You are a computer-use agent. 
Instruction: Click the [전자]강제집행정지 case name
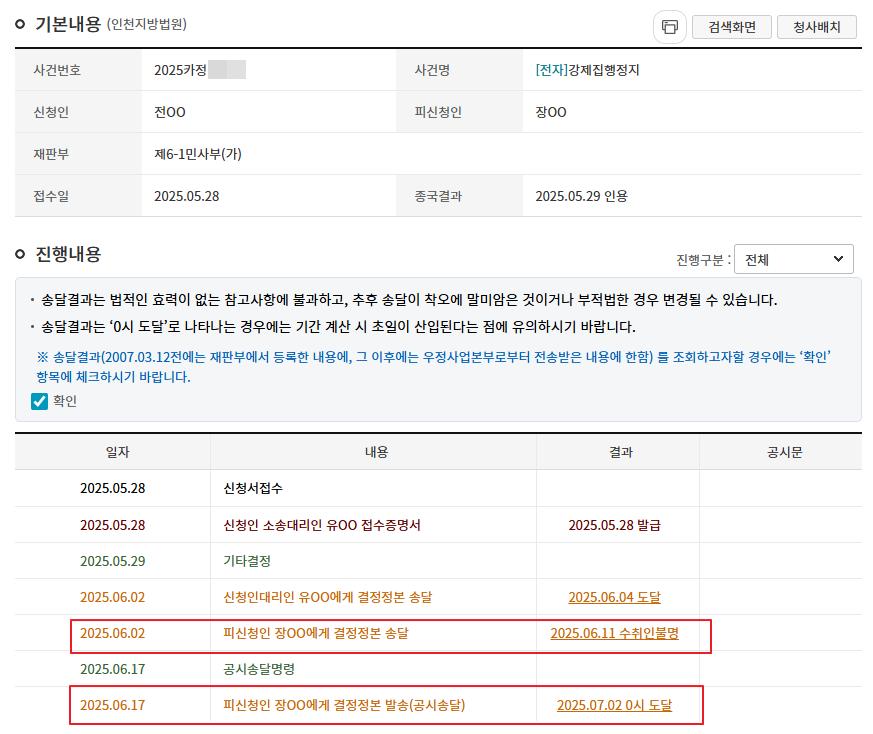587,70
